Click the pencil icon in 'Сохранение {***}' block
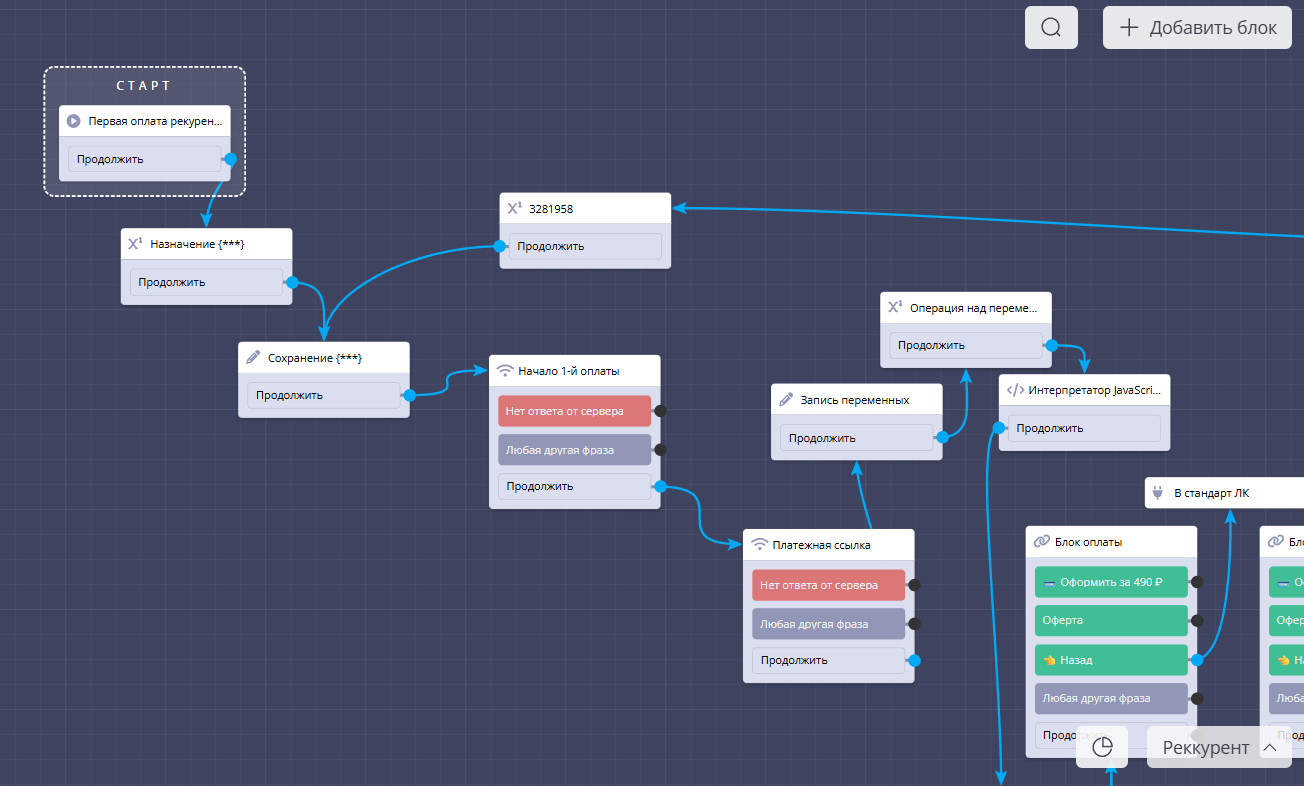1304x786 pixels. [x=253, y=357]
